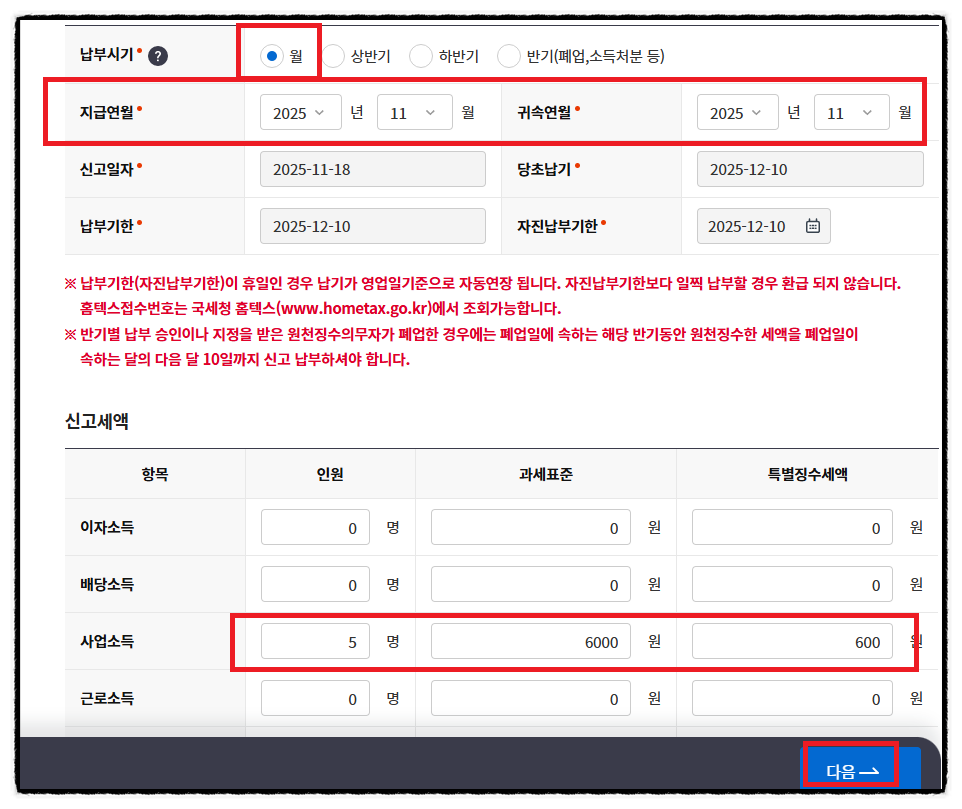Click the 근로소득 row label
The image size is (962, 809).
tap(107, 699)
